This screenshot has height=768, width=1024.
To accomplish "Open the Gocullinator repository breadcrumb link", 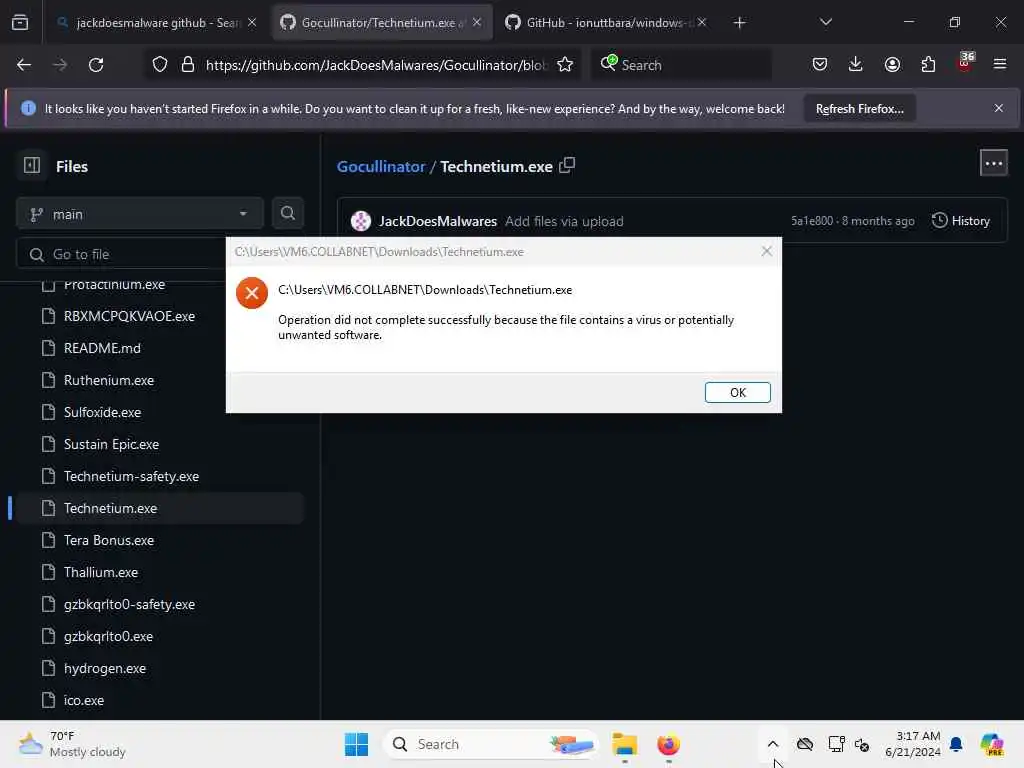I will [381, 167].
